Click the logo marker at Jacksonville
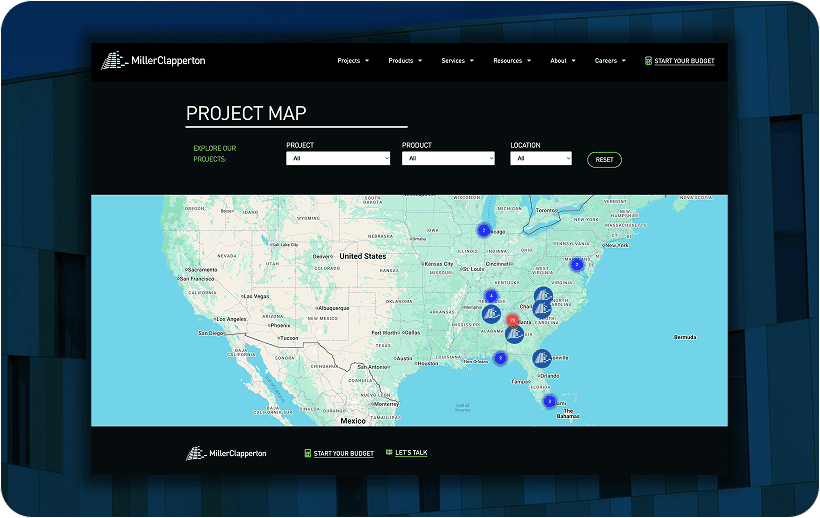820x518 pixels. pos(542,358)
